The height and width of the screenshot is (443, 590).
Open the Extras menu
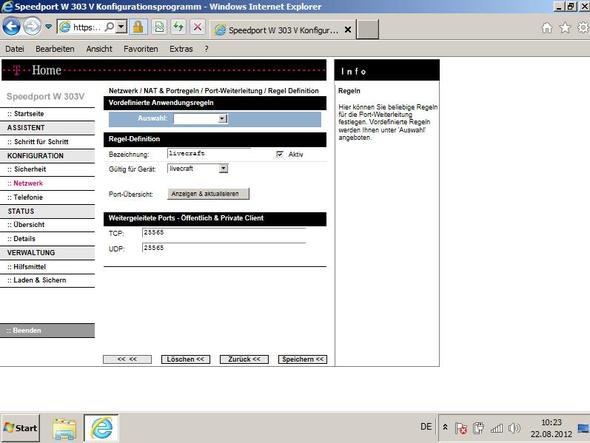coord(181,49)
